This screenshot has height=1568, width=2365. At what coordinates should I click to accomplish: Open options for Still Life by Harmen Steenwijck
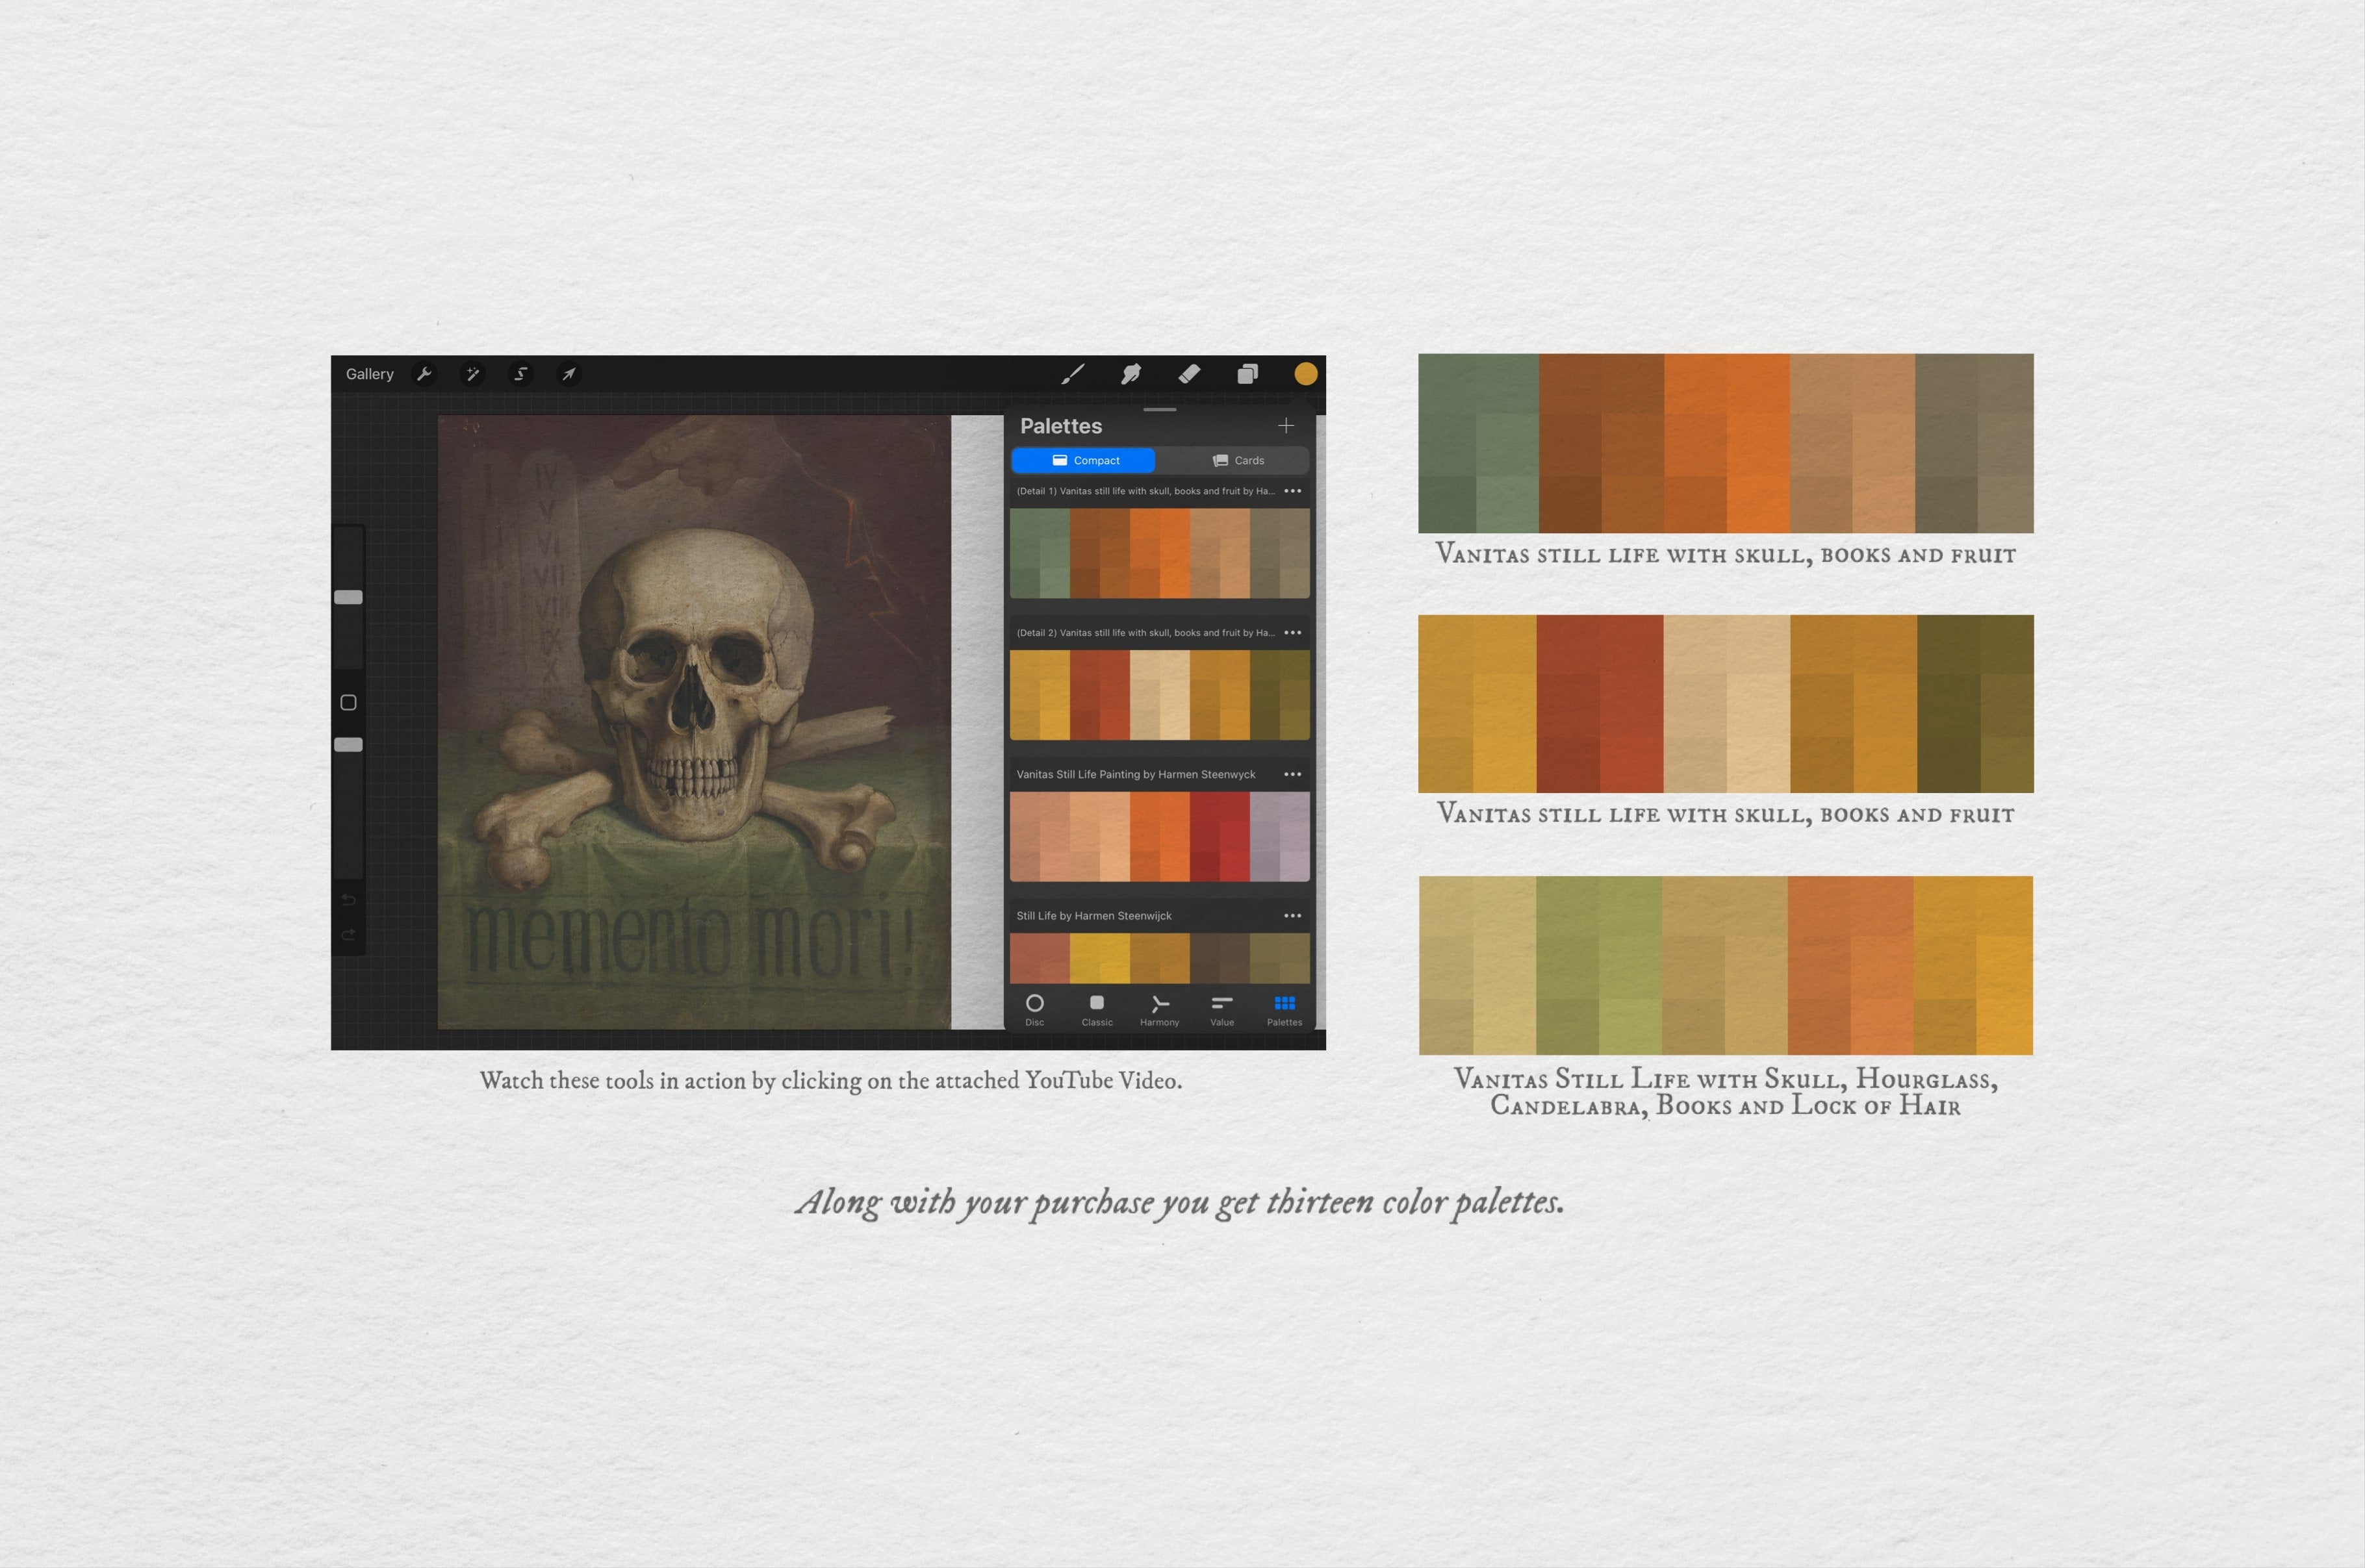[x=1293, y=915]
